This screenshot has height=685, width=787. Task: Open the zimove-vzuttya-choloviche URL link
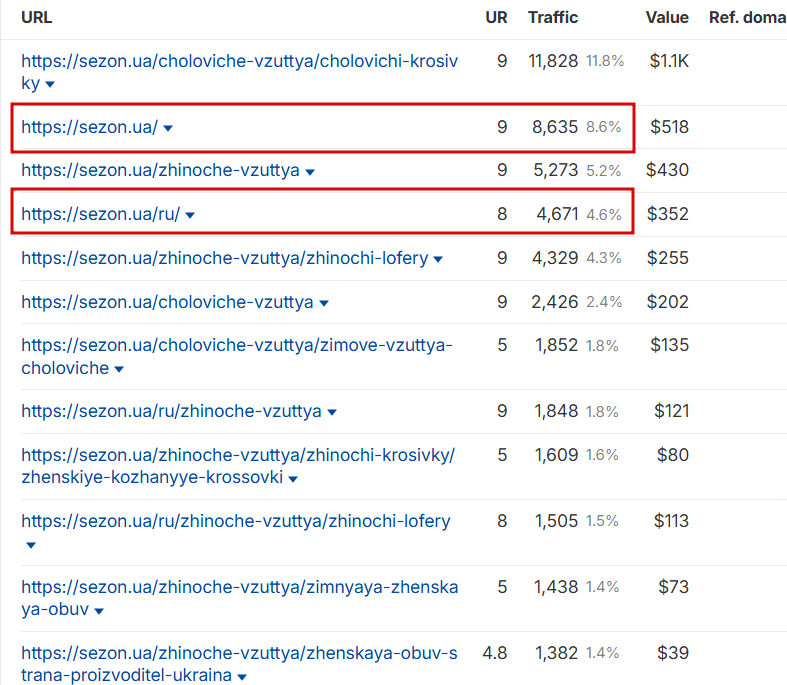tap(237, 356)
